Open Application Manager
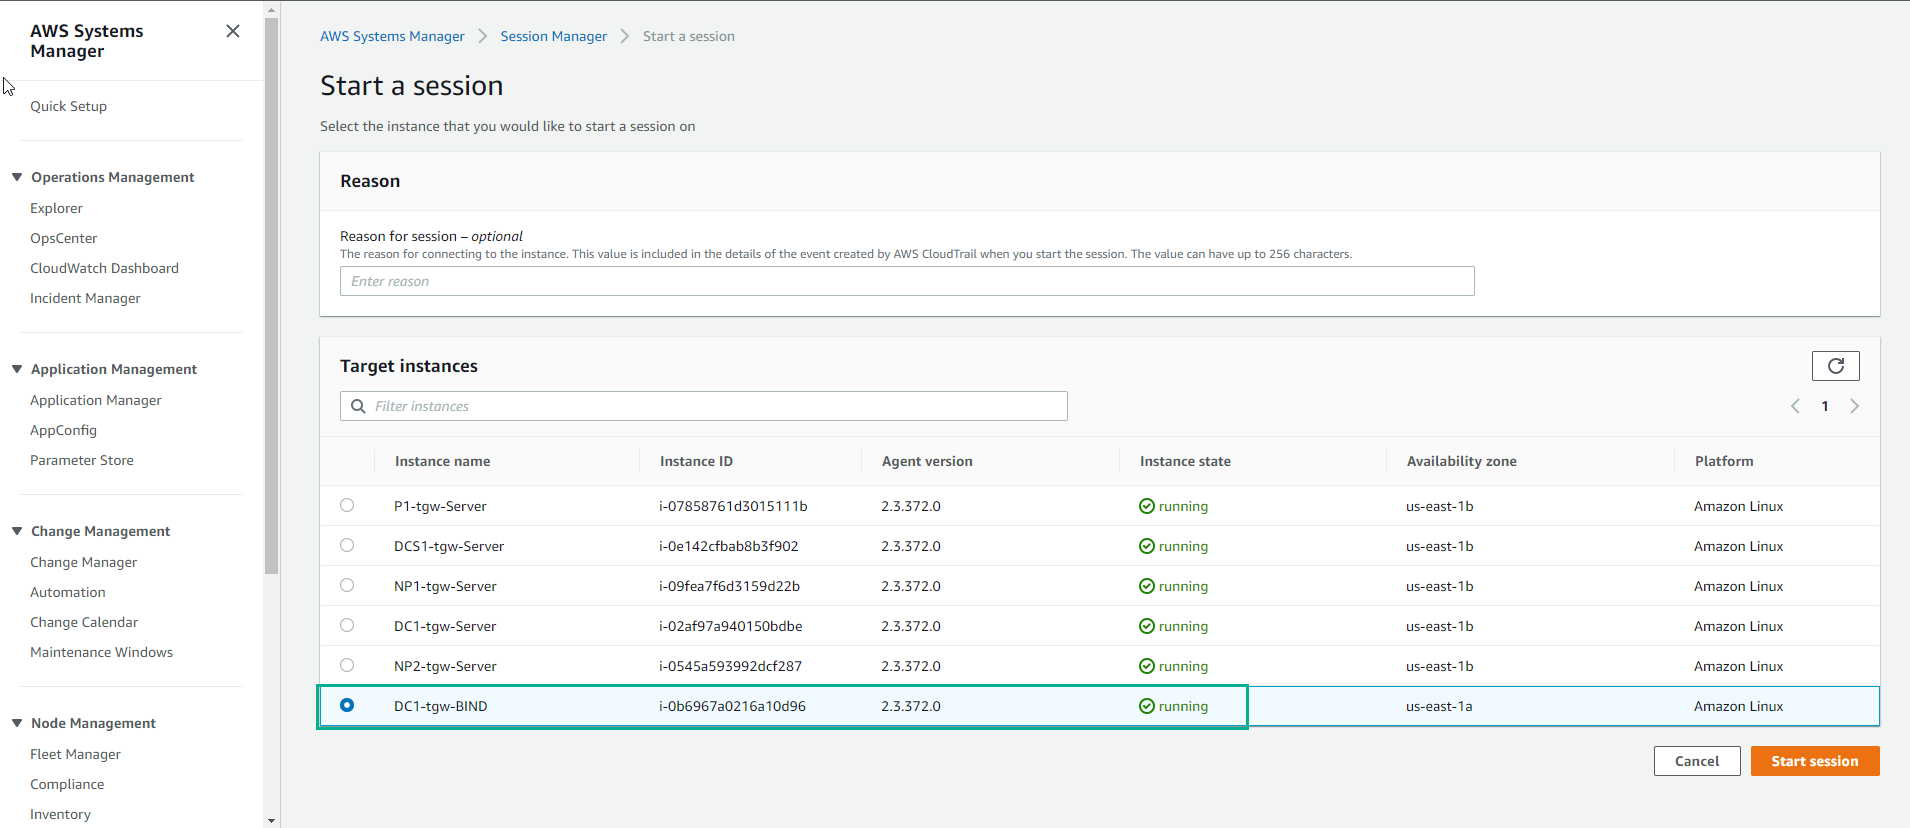The height and width of the screenshot is (828, 1910). (95, 400)
